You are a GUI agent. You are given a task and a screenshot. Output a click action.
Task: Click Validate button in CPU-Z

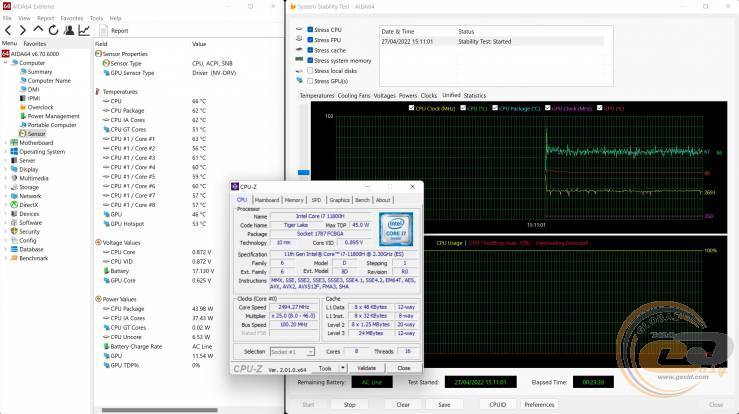click(x=366, y=368)
